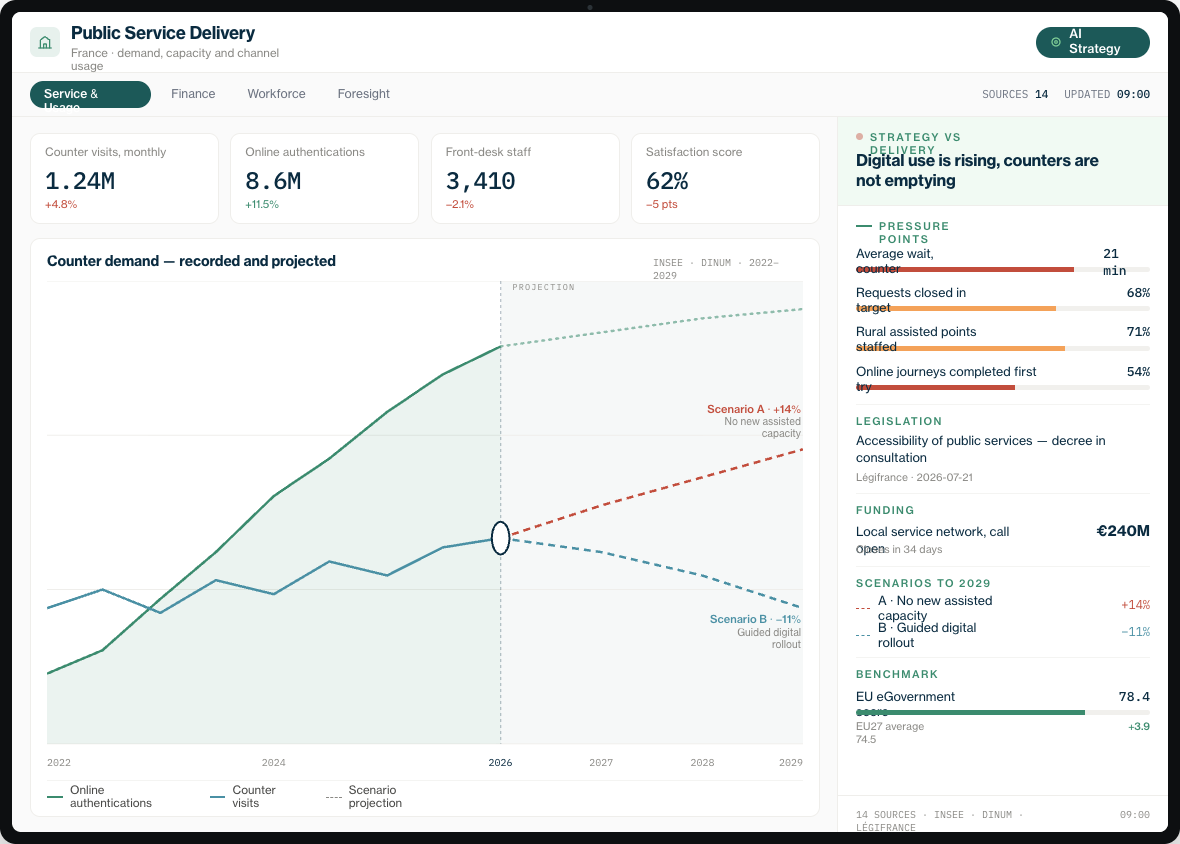Click the +11.5% change under Online authentications
The height and width of the screenshot is (844, 1180).
(x=262, y=205)
